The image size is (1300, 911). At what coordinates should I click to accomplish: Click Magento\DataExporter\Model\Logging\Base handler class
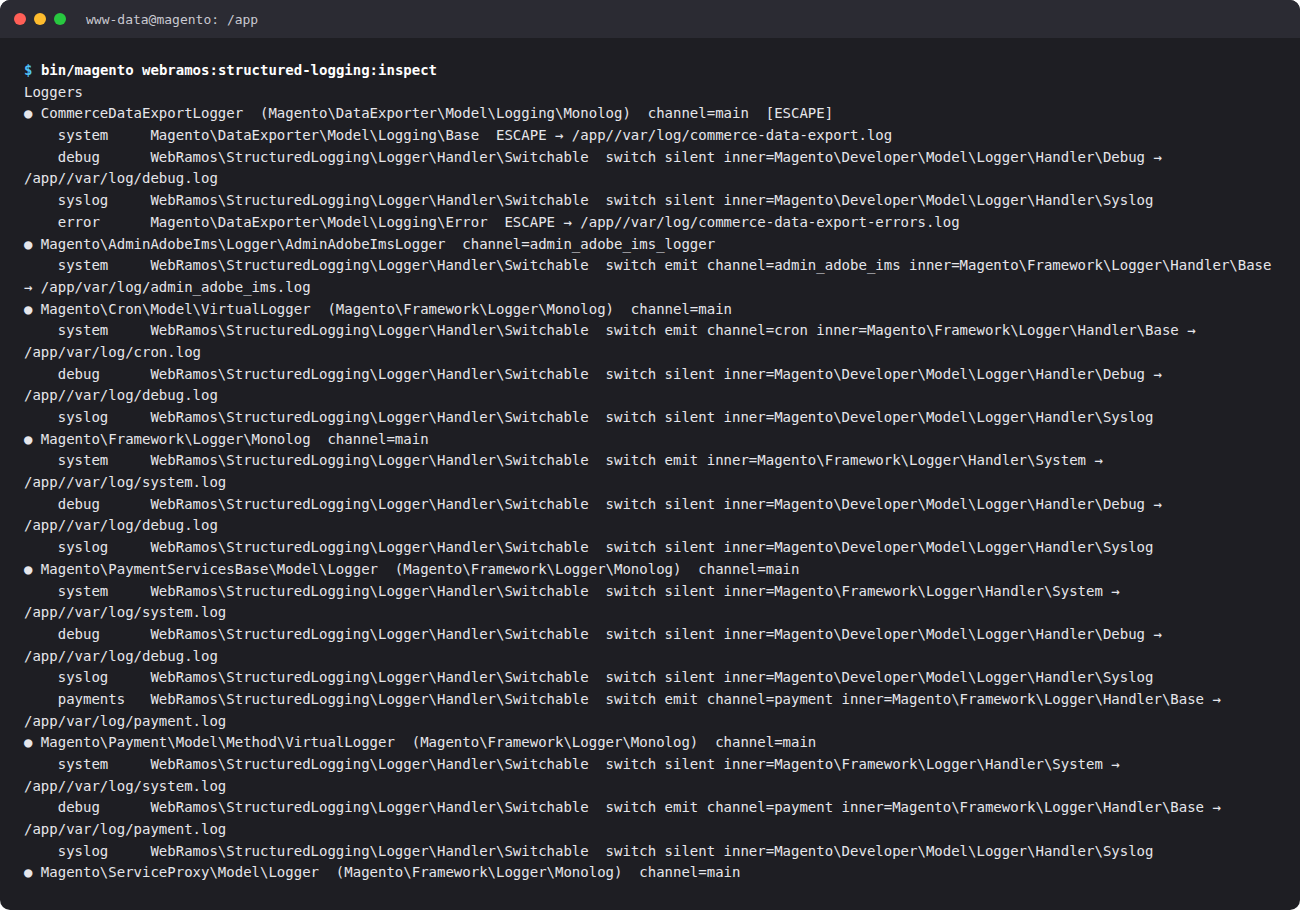[x=314, y=135]
